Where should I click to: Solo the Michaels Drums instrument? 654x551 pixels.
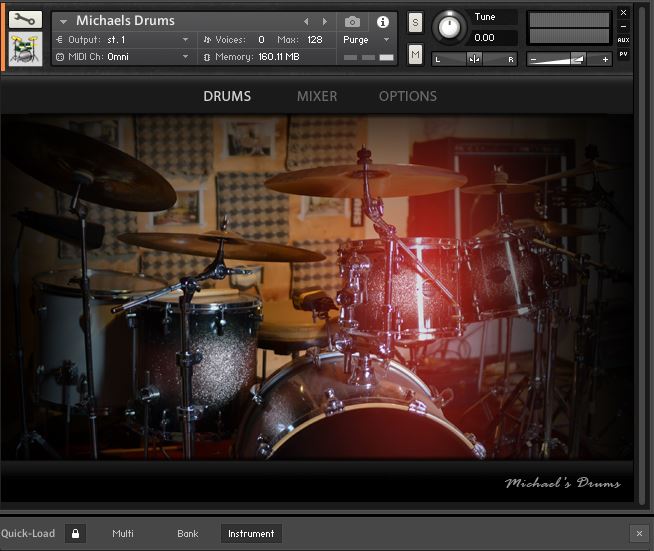[x=416, y=23]
